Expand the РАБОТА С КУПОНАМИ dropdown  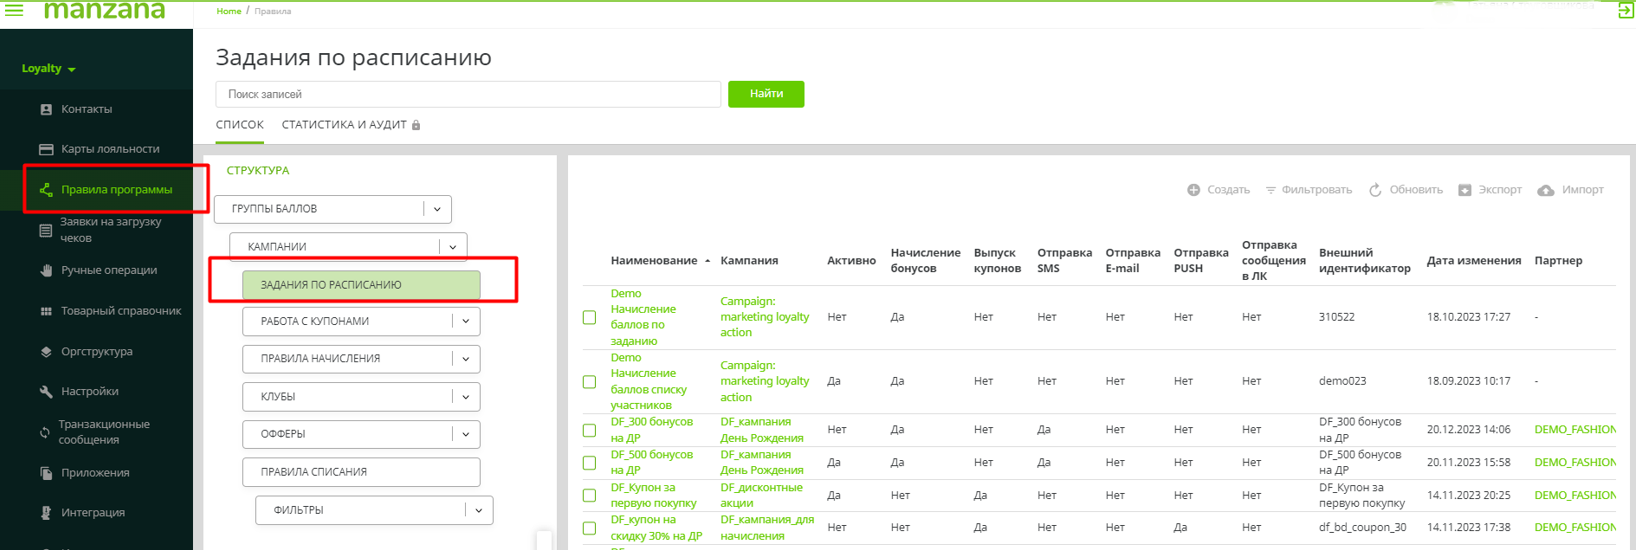[465, 321]
